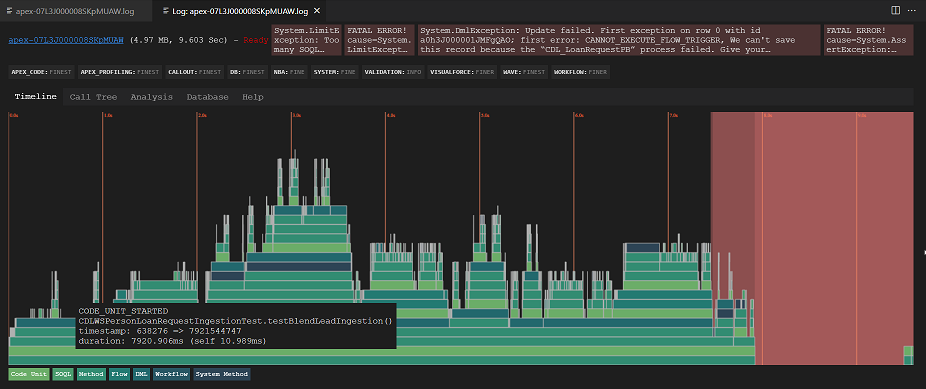The height and width of the screenshot is (389, 926).
Task: Click the System Method legend swatch
Action: pos(222,374)
